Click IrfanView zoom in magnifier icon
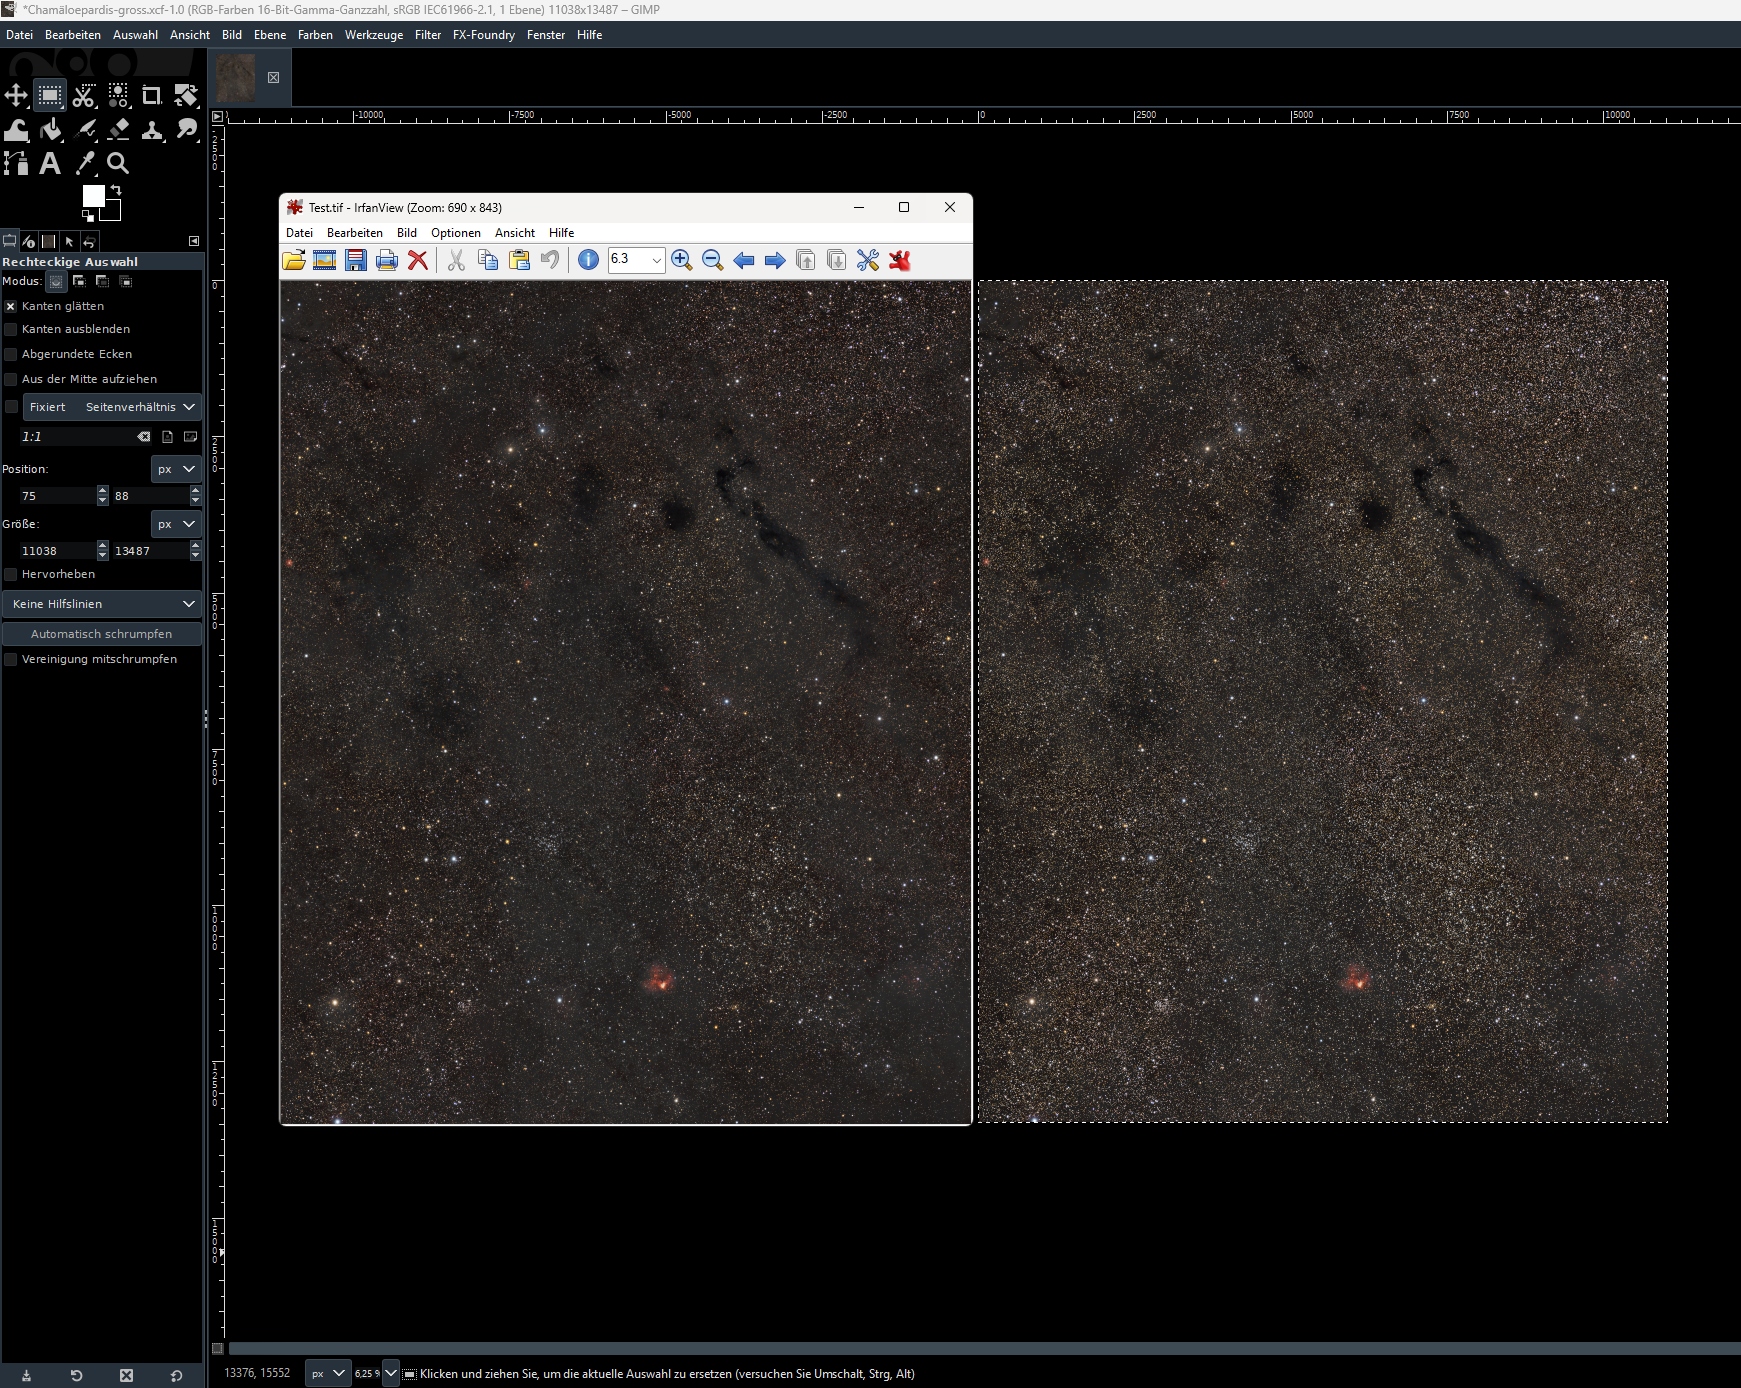1741x1388 pixels. coord(682,260)
